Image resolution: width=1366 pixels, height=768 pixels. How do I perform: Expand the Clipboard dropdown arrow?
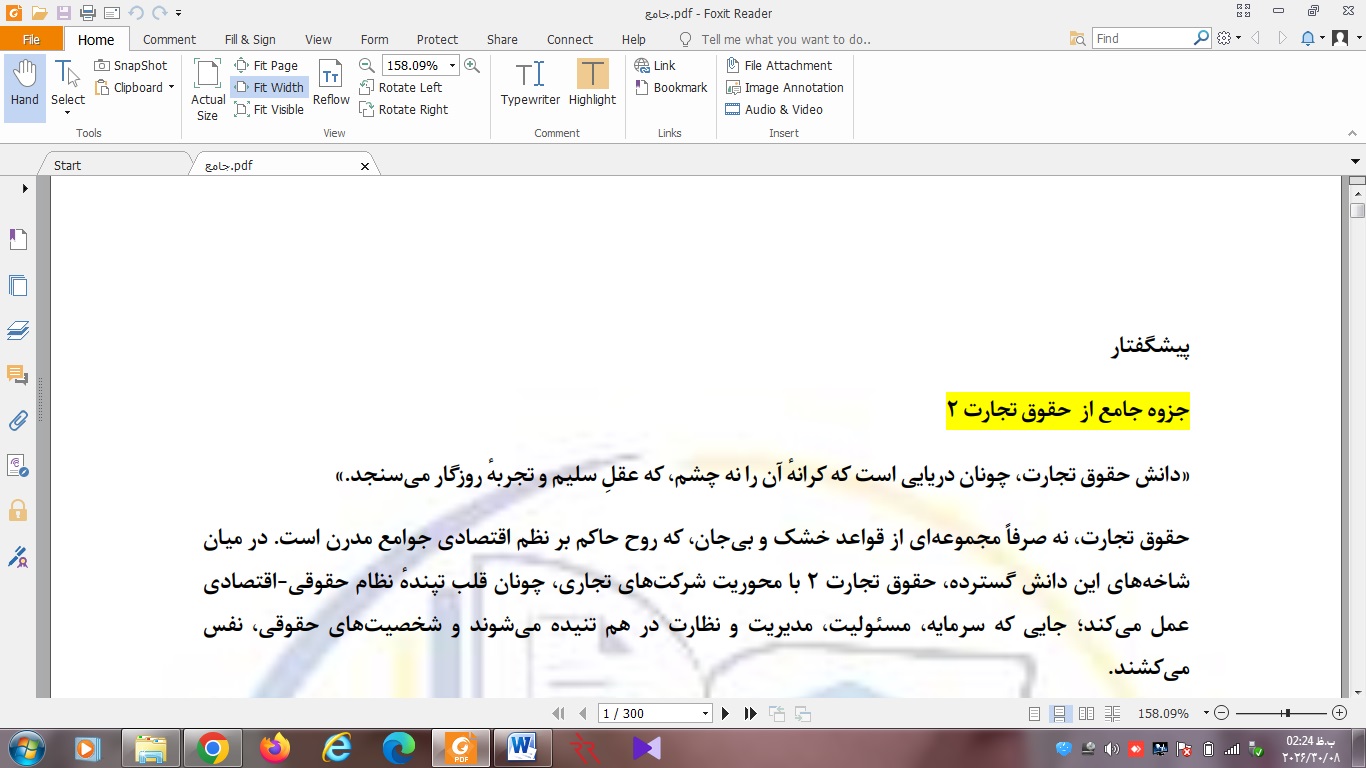(x=171, y=87)
